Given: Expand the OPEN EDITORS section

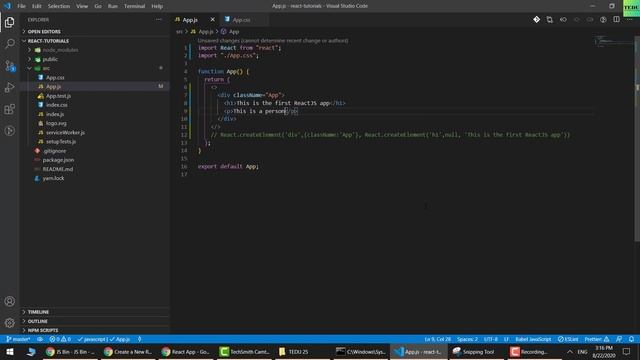Looking at the screenshot, I should 95,31.
